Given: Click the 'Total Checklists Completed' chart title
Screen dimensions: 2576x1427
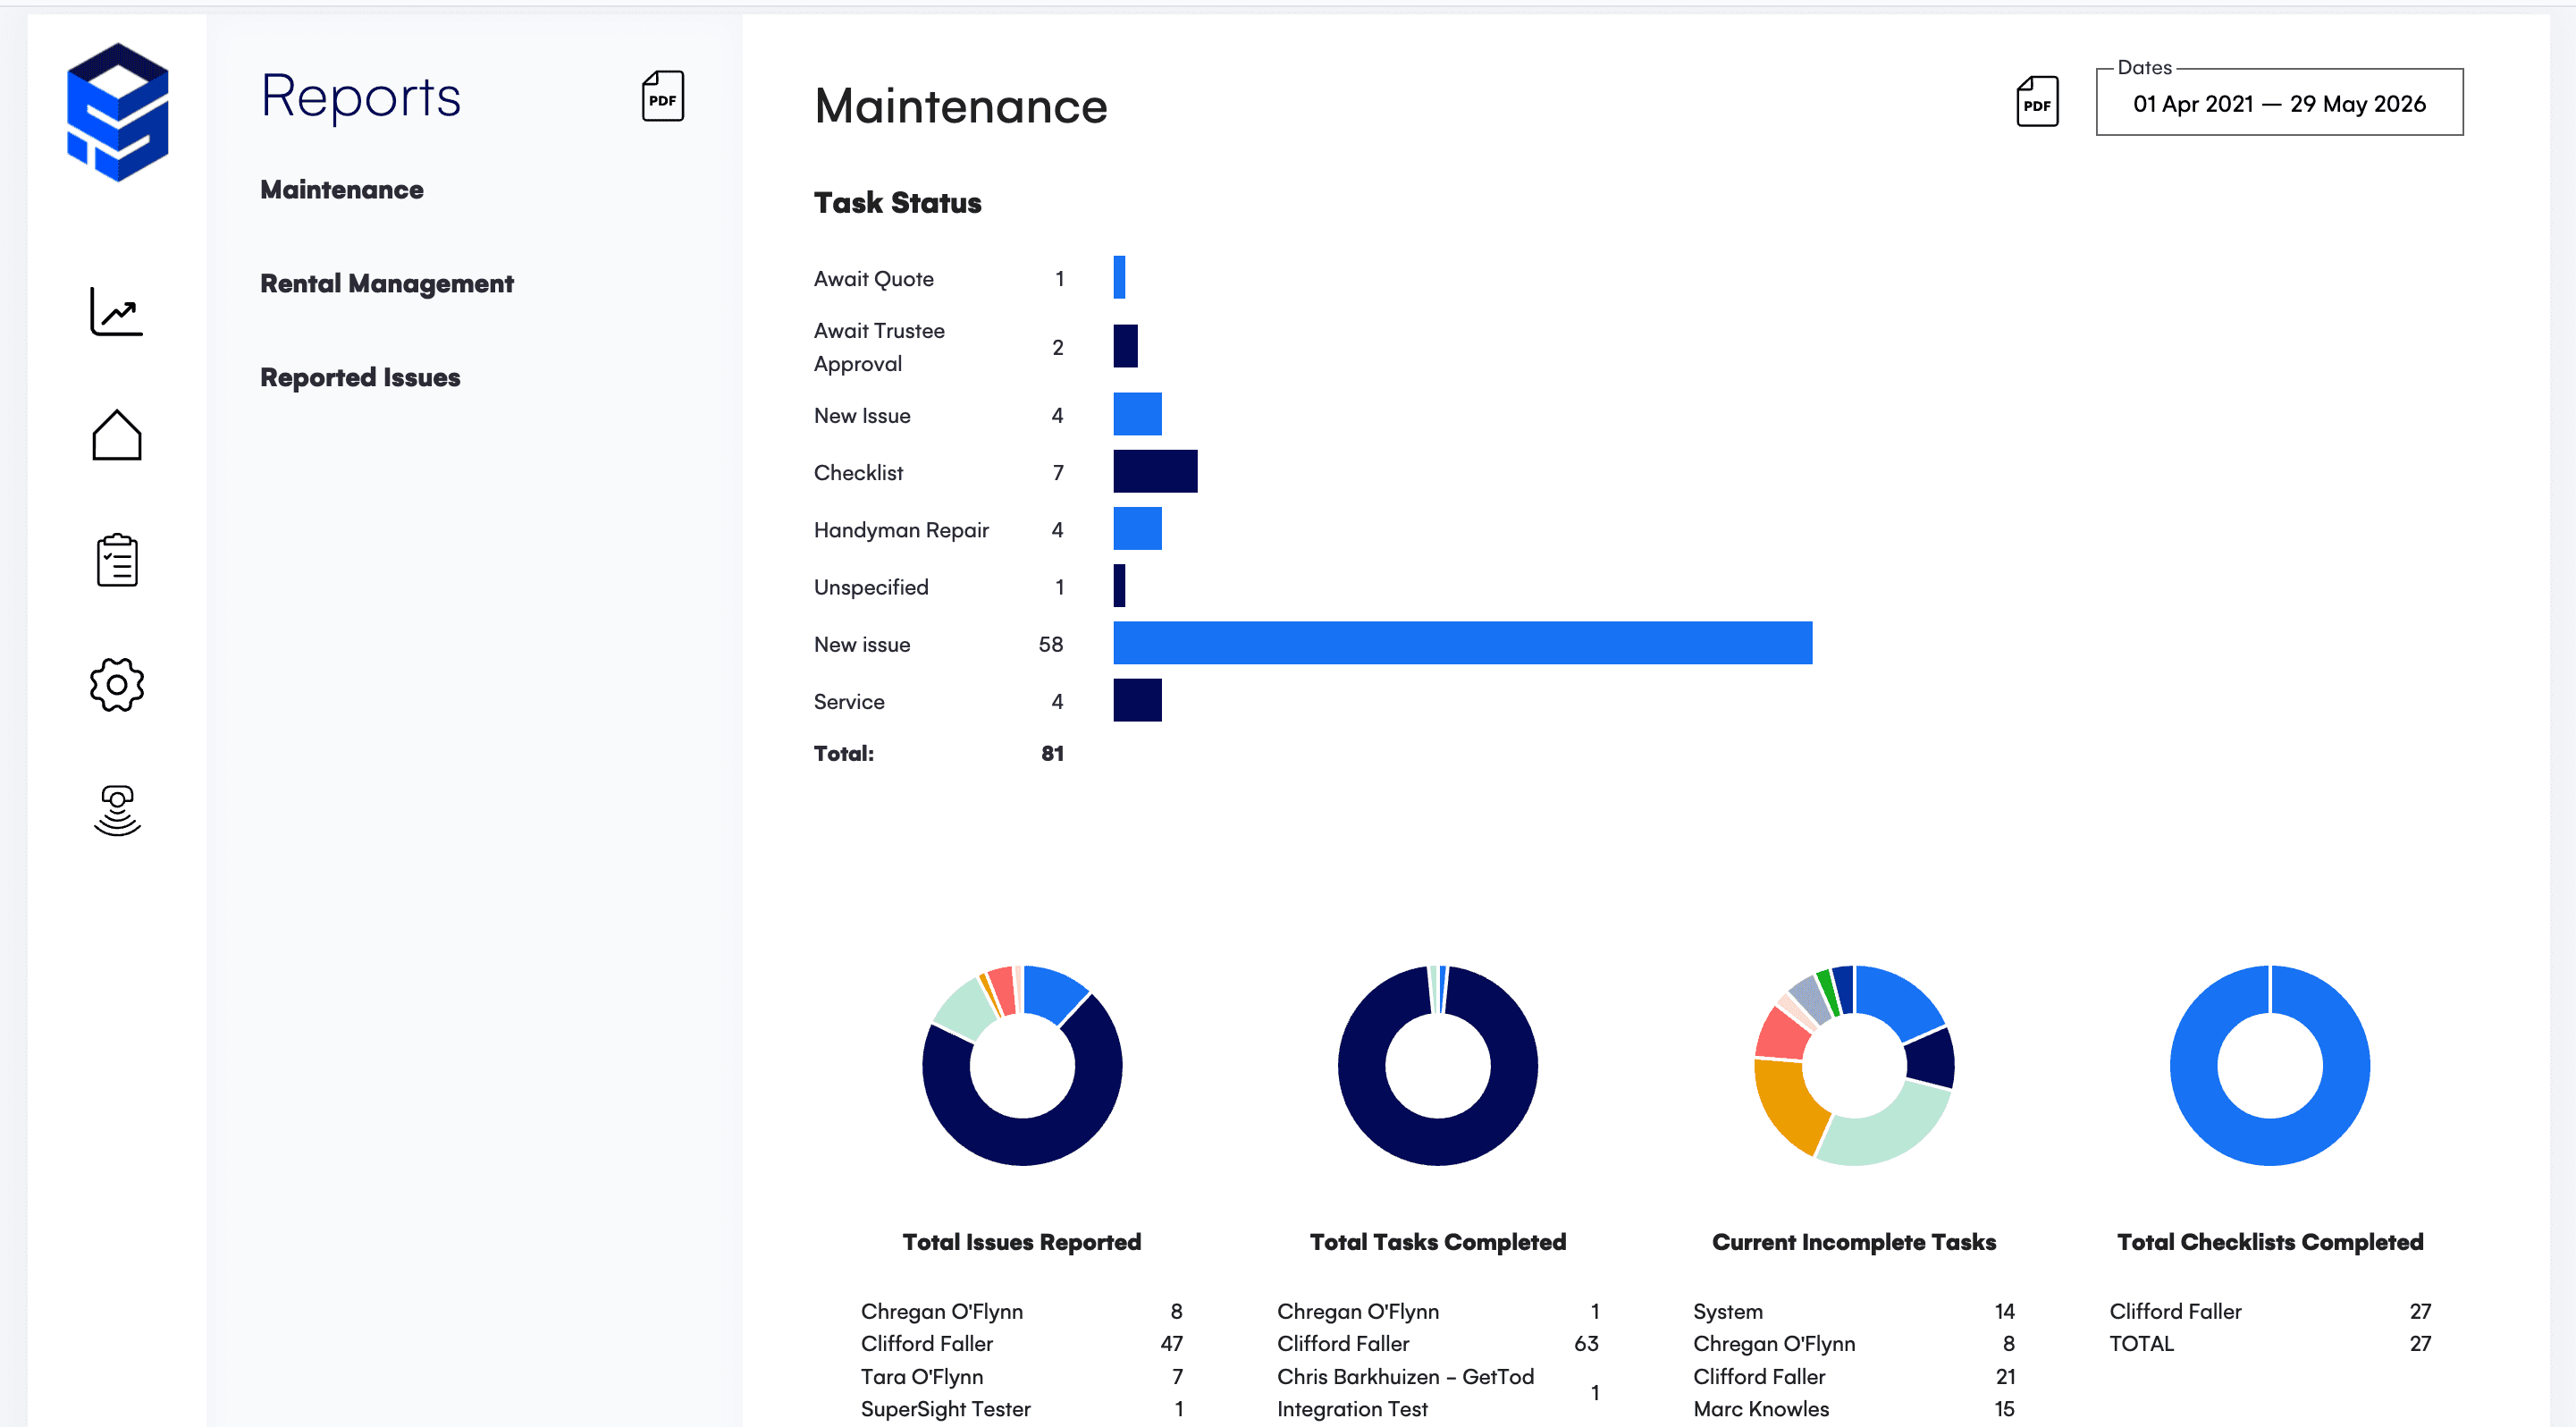Looking at the screenshot, I should pos(2270,1242).
